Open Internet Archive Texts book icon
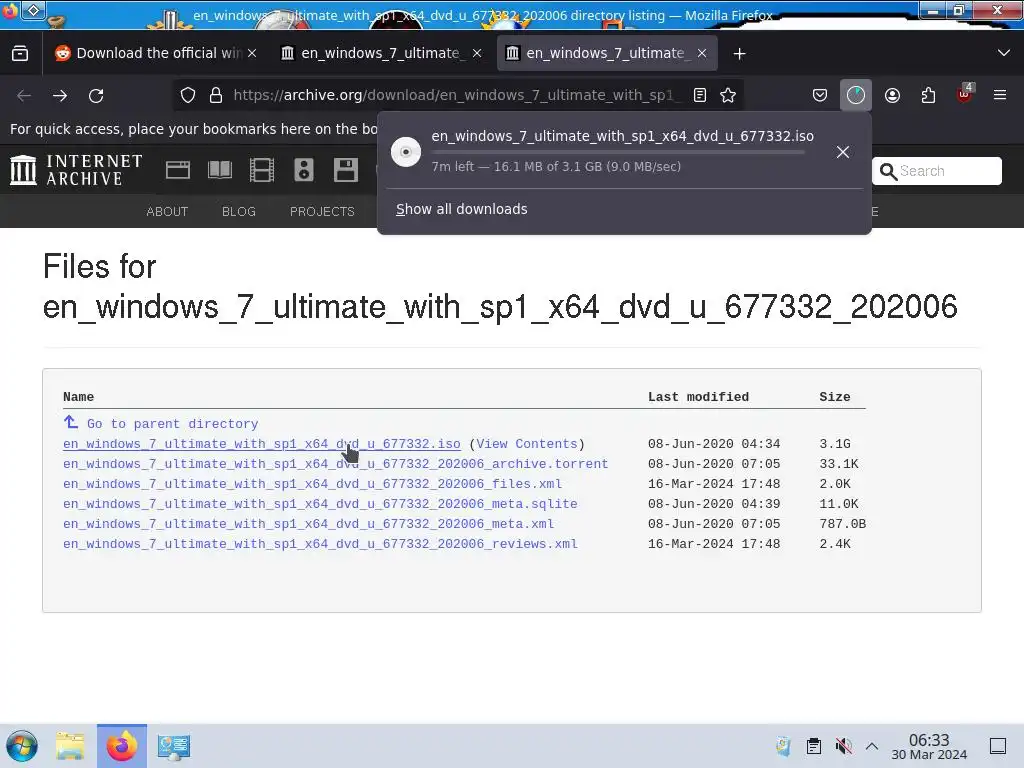Image resolution: width=1024 pixels, height=768 pixels. (219, 170)
